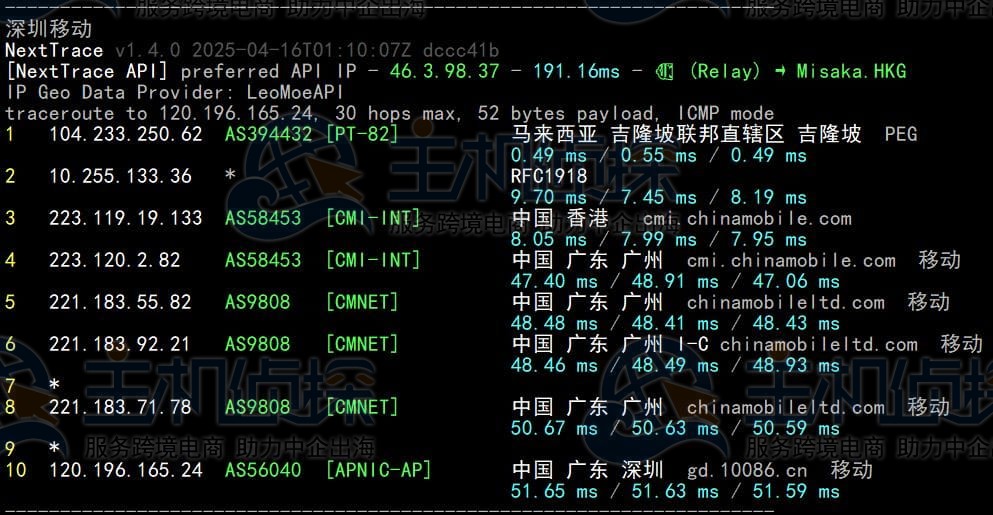Click hop 1 IP 104.233.250.62

pyautogui.click(x=126, y=134)
